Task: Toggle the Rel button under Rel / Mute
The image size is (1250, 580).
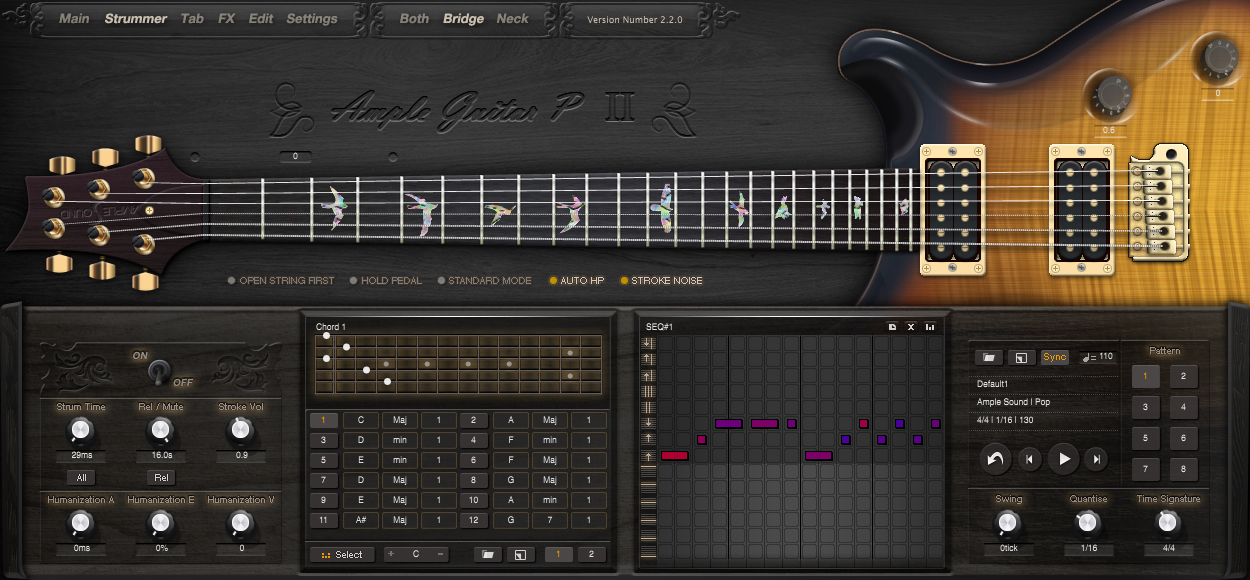Action: (160, 478)
